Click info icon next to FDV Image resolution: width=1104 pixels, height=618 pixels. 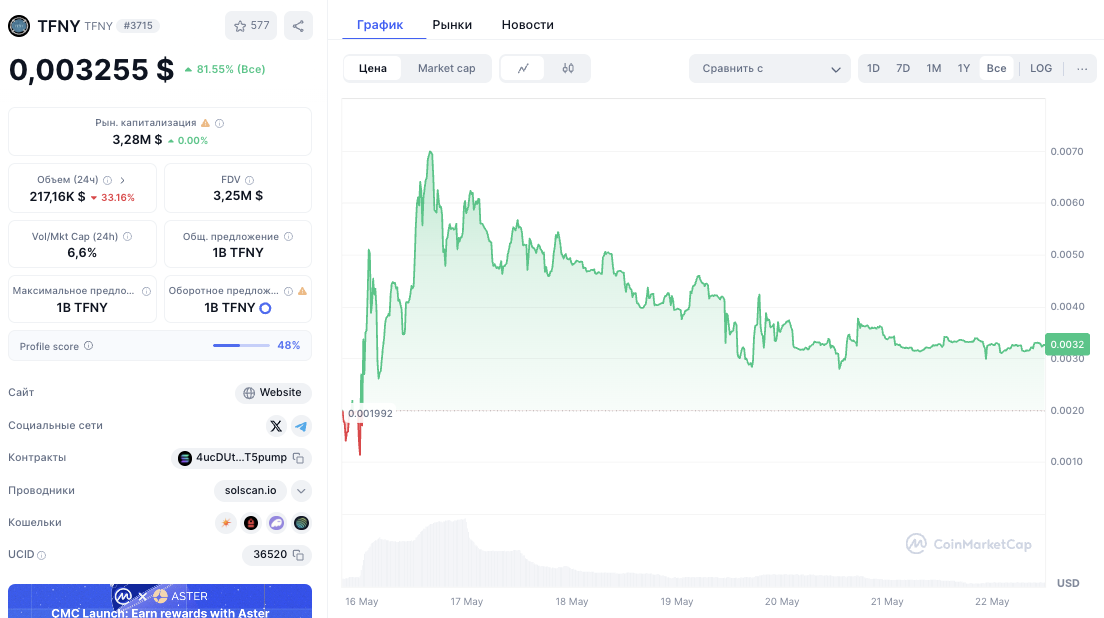(x=249, y=180)
